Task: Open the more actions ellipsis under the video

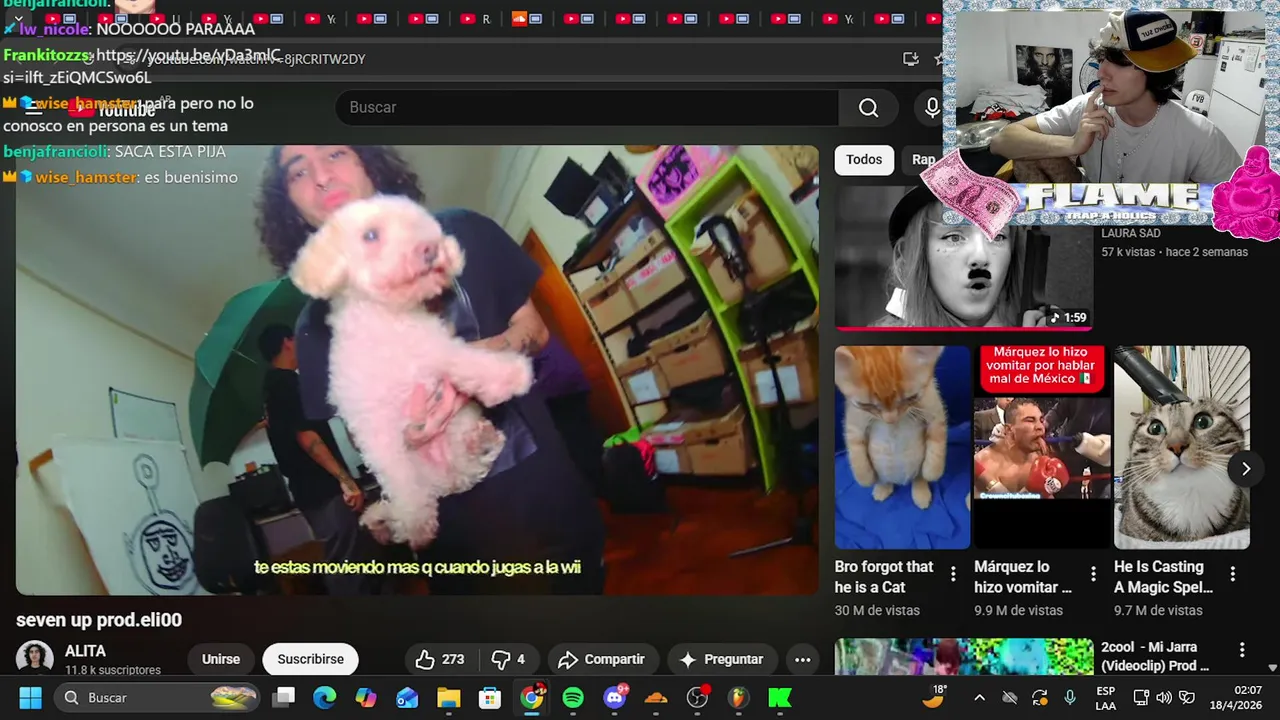Action: click(802, 659)
